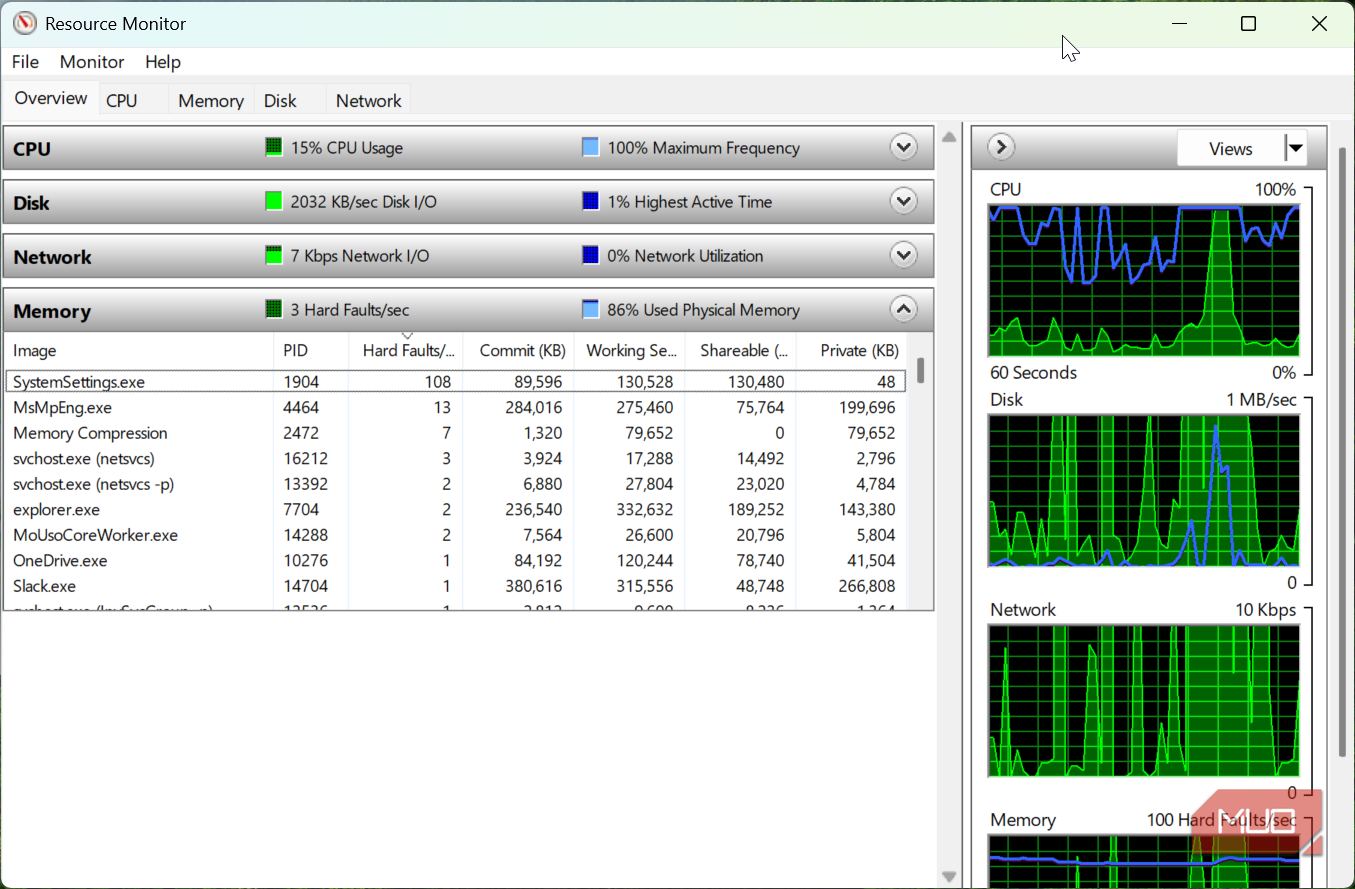Screen dimensions: 1355x889
Task: Click the green Hard Faults/sec indicator square
Action: click(274, 310)
